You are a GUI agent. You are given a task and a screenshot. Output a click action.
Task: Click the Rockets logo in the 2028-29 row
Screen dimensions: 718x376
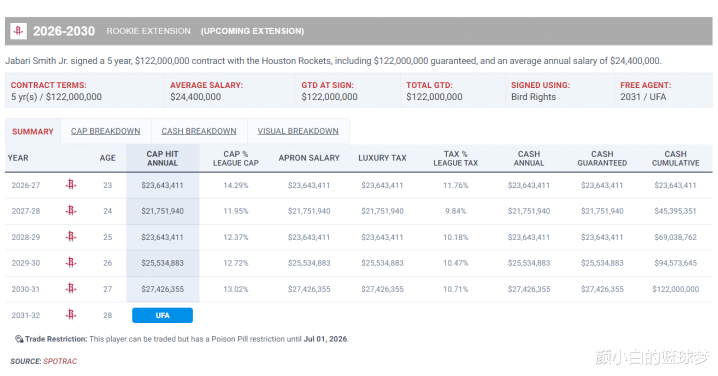[71, 237]
